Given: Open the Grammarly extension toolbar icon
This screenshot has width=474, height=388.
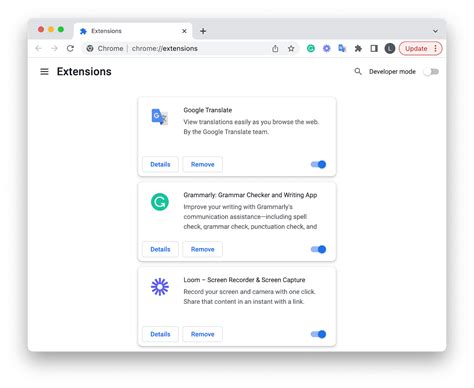Looking at the screenshot, I should (311, 49).
